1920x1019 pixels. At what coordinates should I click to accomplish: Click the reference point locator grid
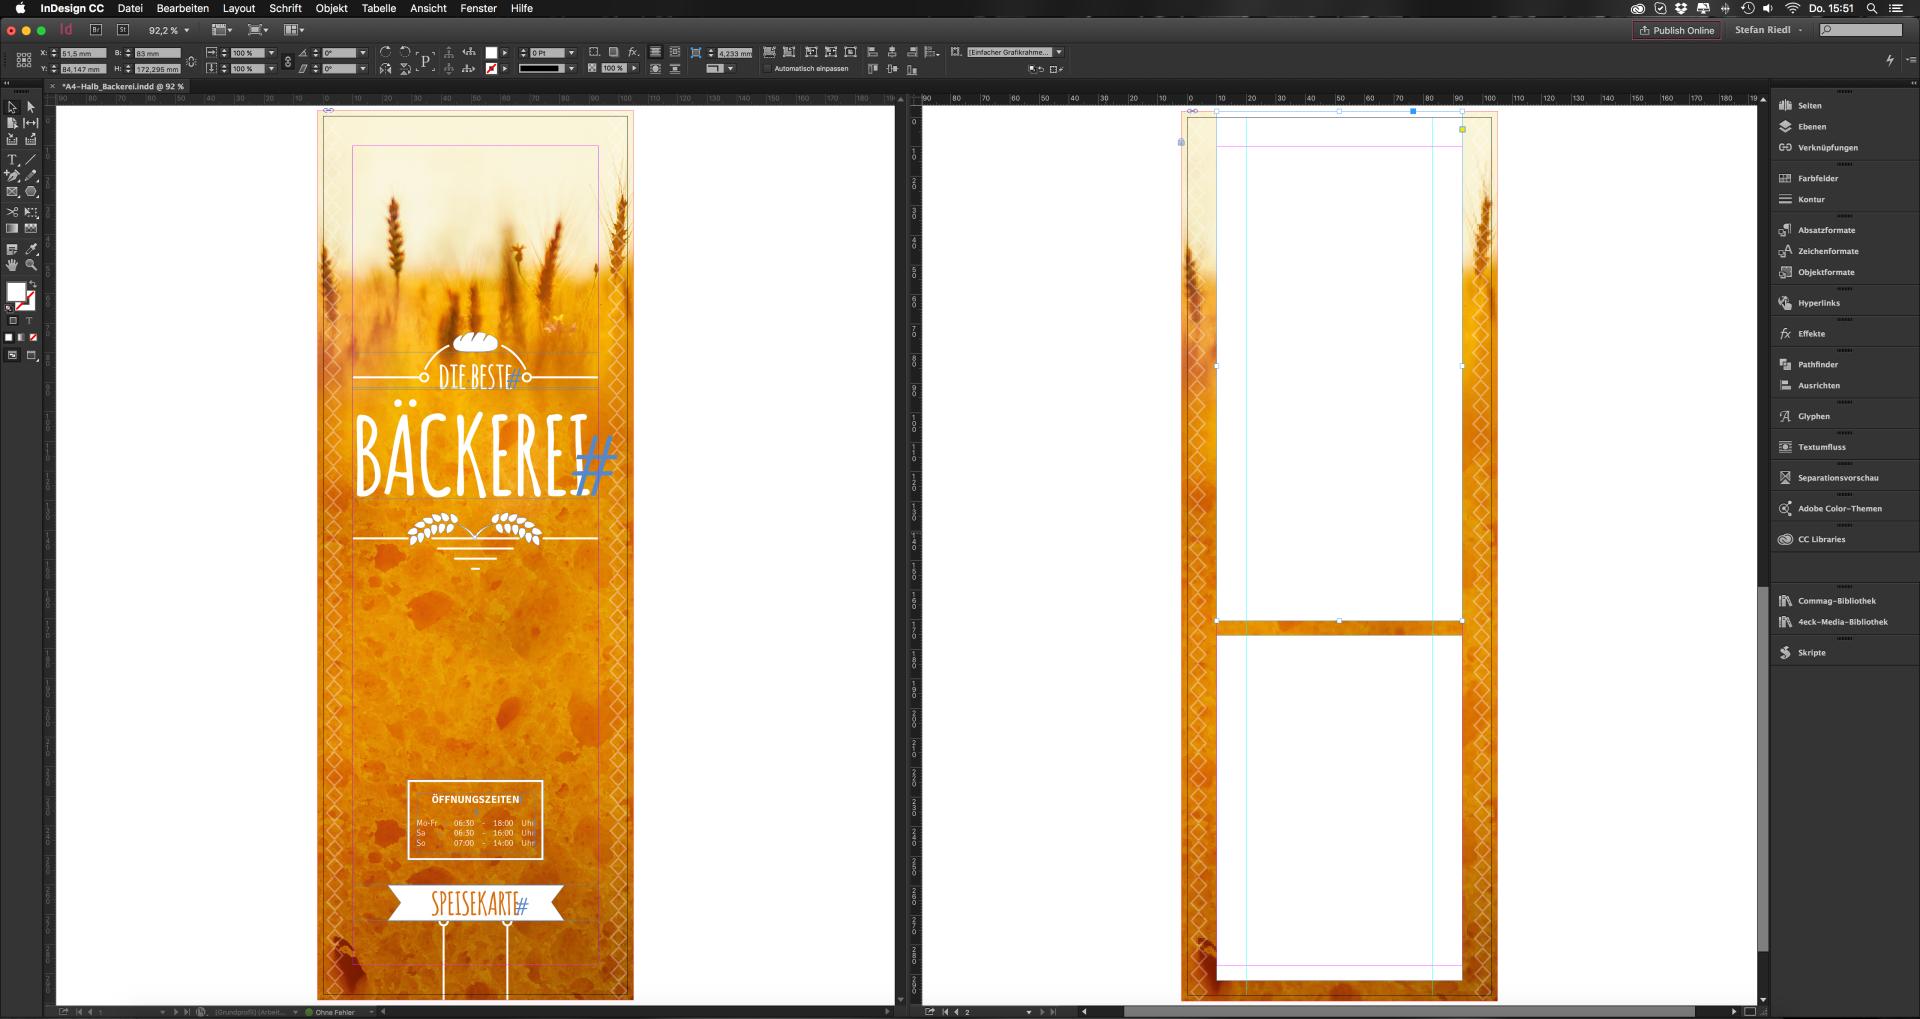(23, 60)
